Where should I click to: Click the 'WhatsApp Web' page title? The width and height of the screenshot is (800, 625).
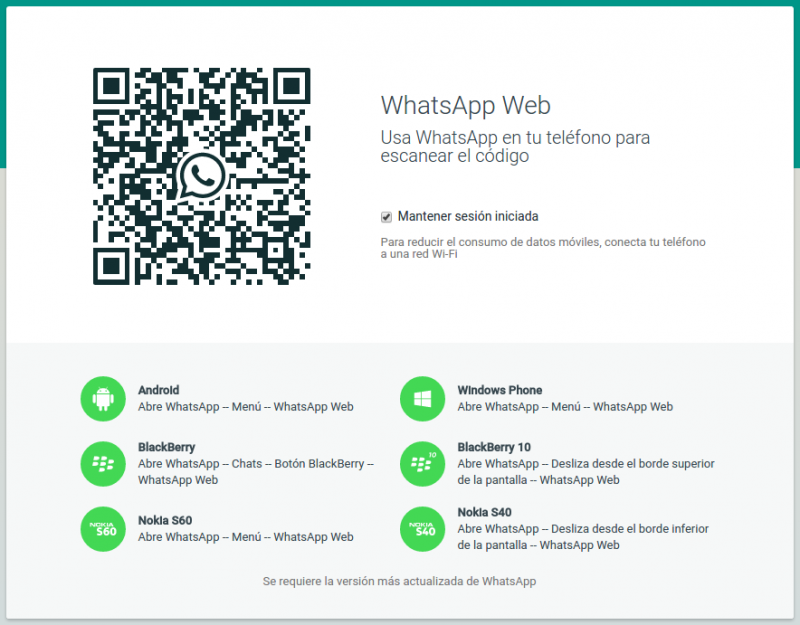(x=466, y=106)
